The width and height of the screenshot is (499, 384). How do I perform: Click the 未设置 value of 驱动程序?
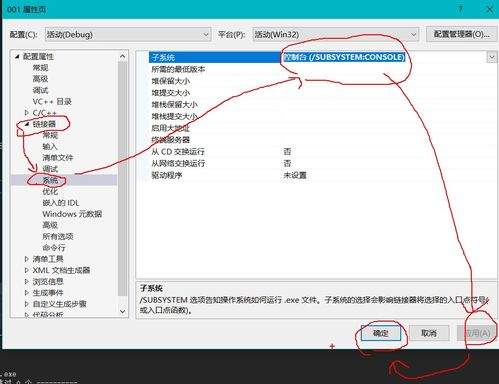click(295, 175)
